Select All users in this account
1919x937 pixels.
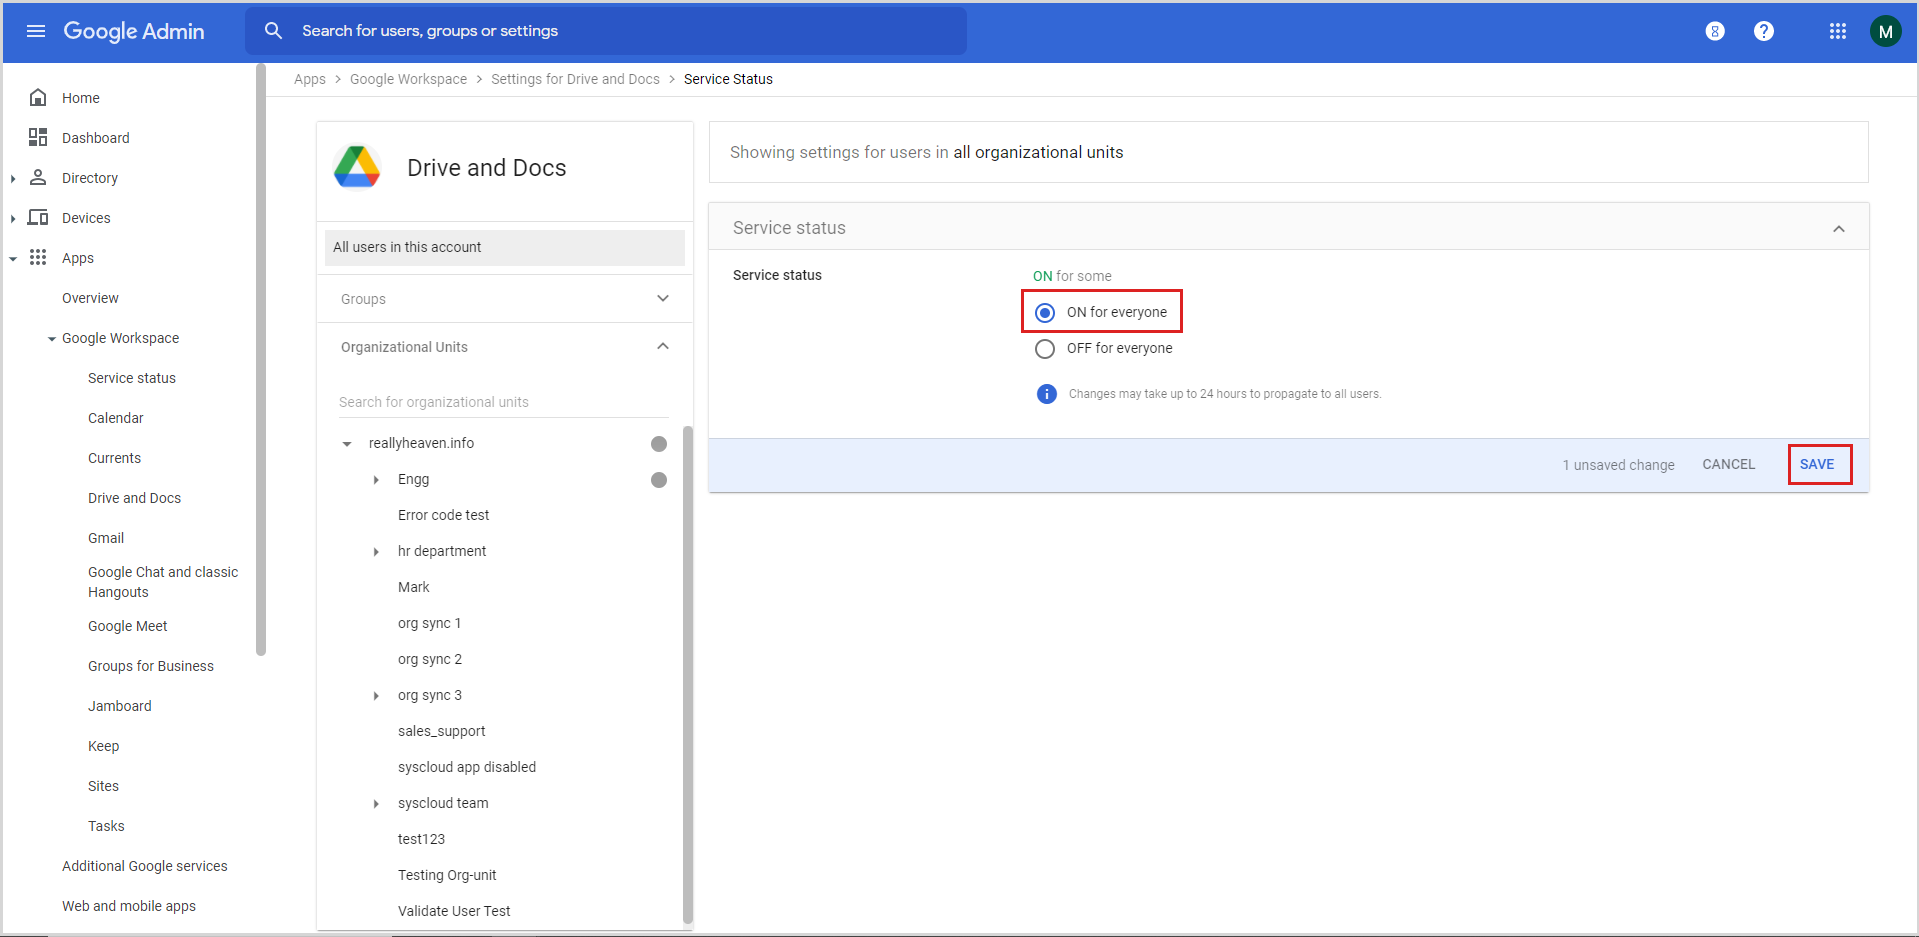coord(505,247)
